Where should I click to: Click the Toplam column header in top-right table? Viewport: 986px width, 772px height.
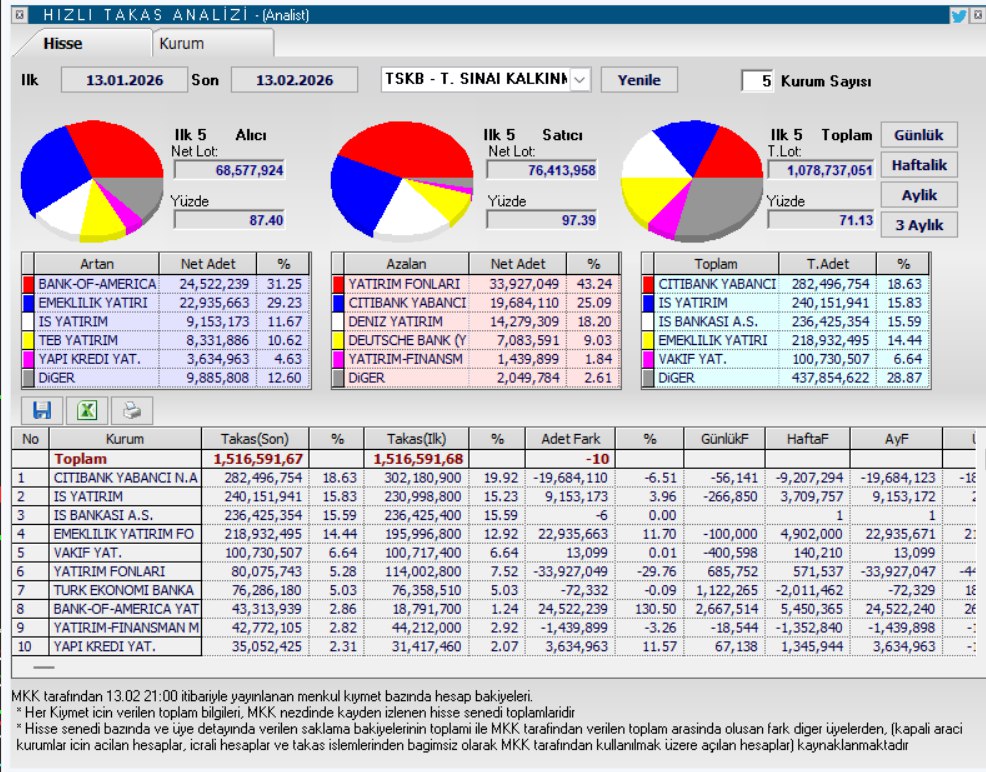coord(716,264)
